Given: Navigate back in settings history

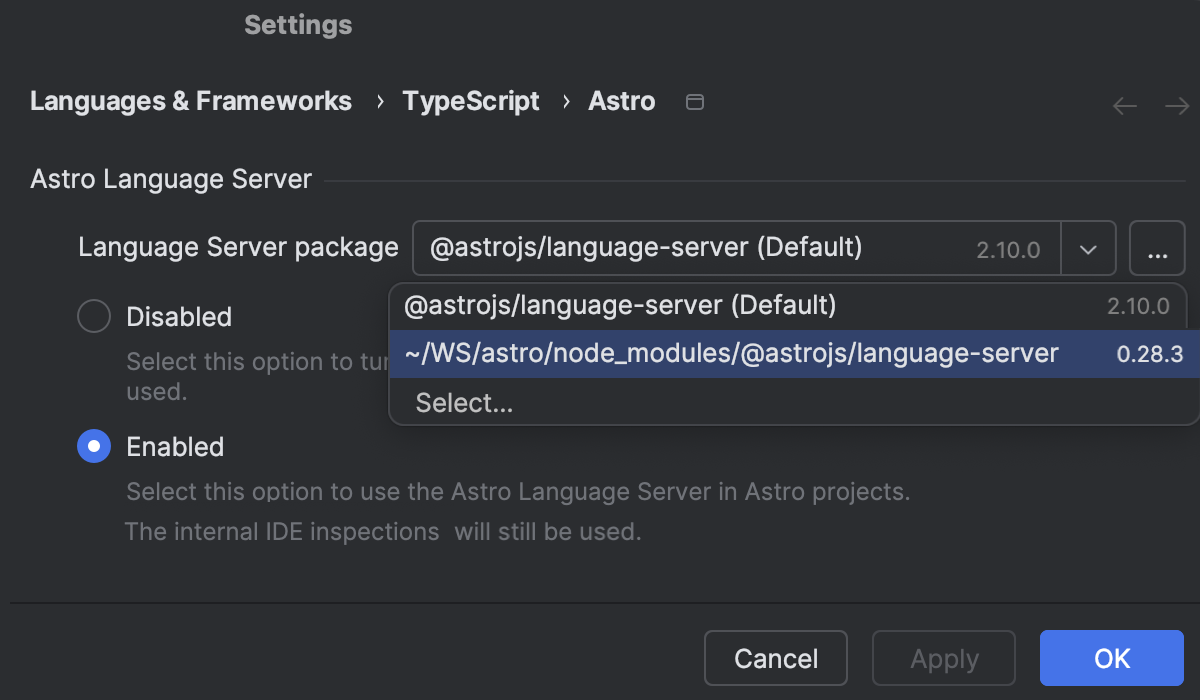Looking at the screenshot, I should click(1124, 105).
